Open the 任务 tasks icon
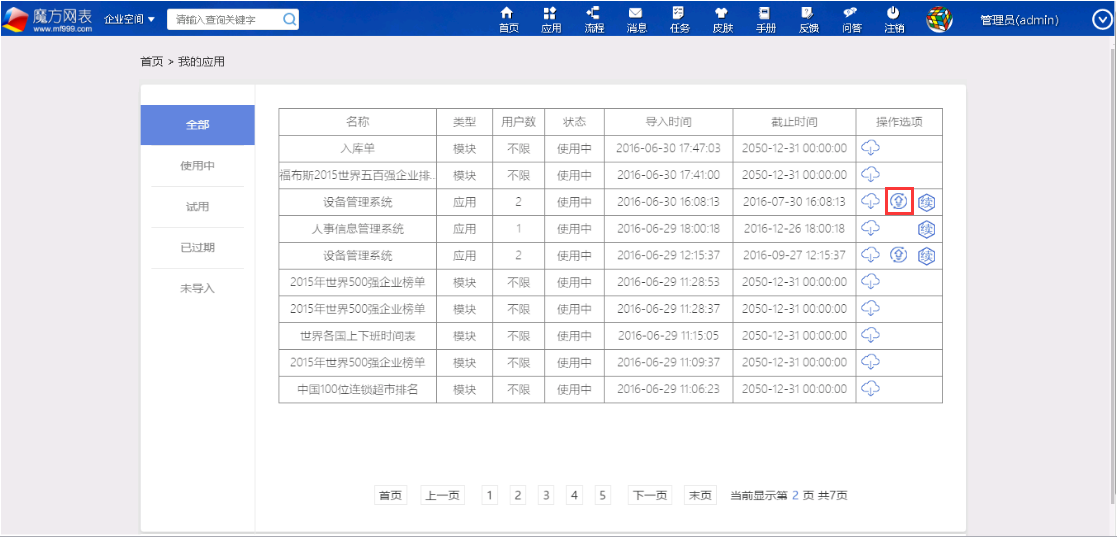 tap(680, 20)
